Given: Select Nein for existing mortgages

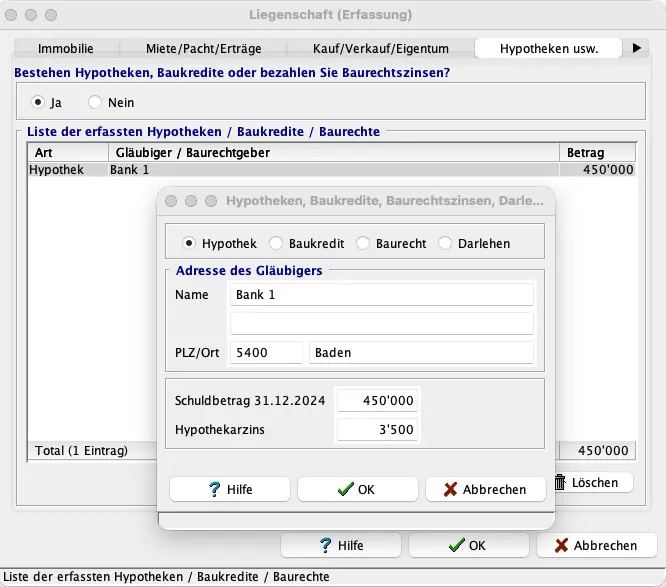Looking at the screenshot, I should (96, 102).
